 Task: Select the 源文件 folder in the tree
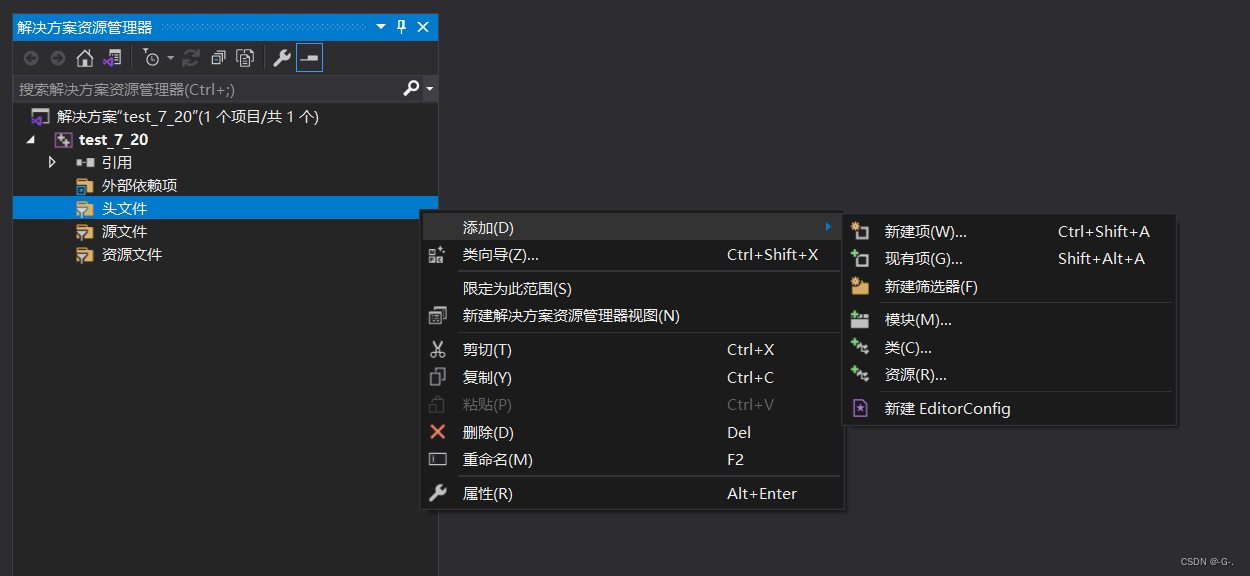[x=124, y=232]
